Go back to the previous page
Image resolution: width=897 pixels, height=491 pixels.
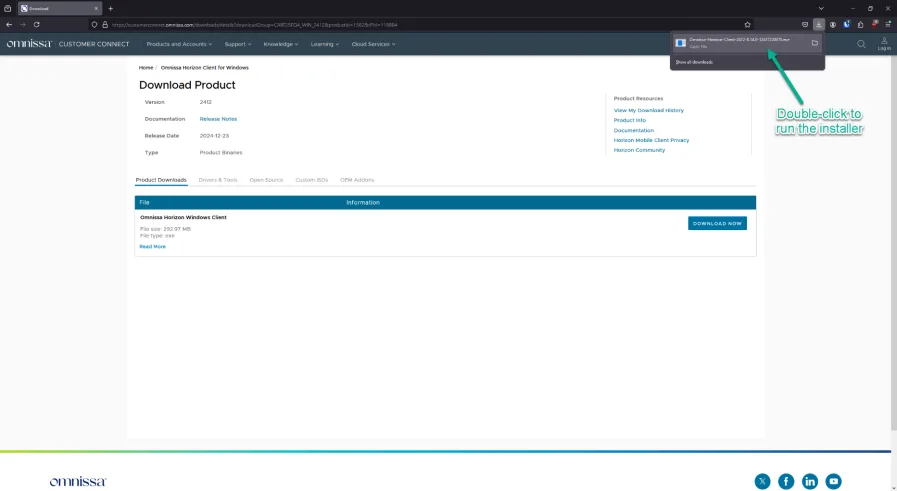coord(9,25)
